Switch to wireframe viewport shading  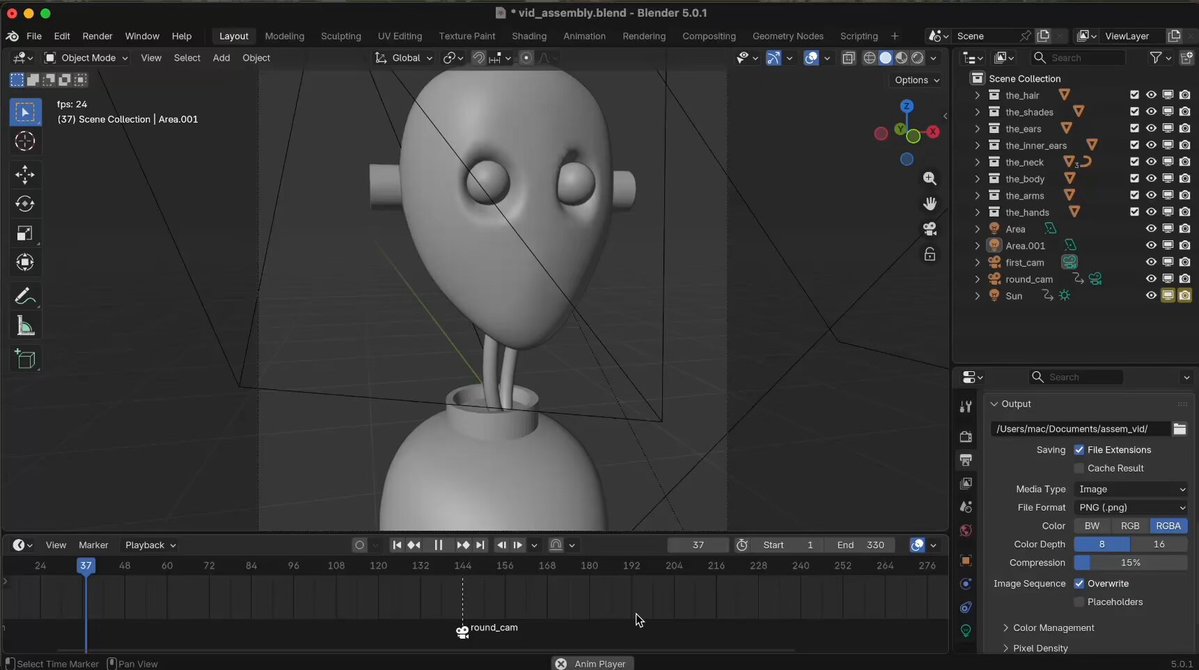(x=869, y=57)
